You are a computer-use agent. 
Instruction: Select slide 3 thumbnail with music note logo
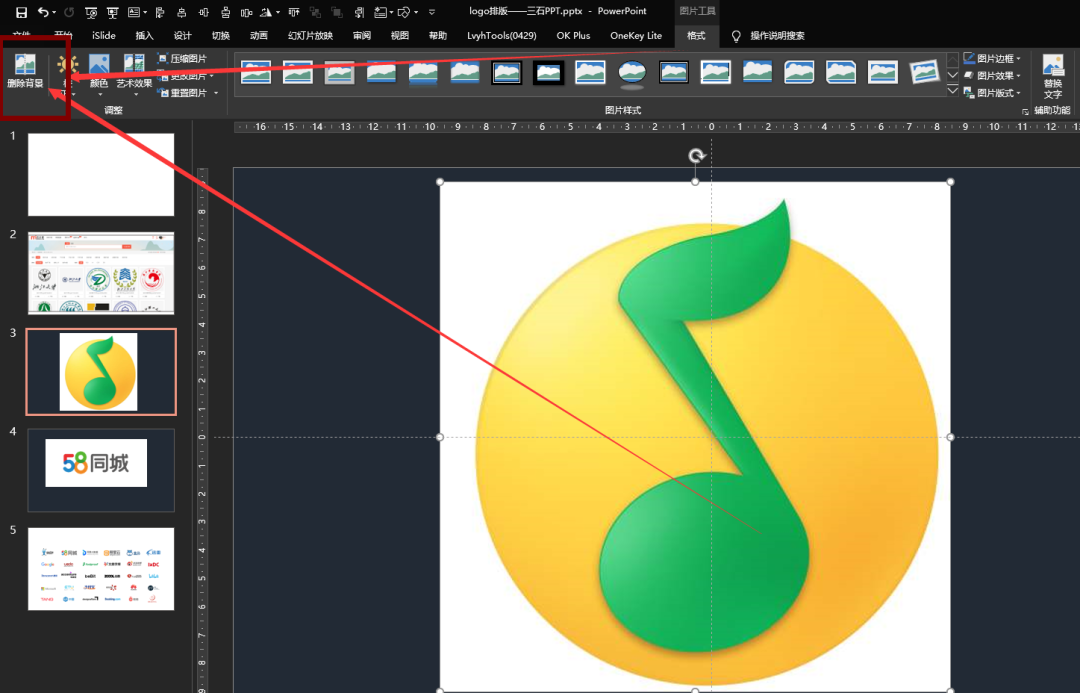(101, 372)
